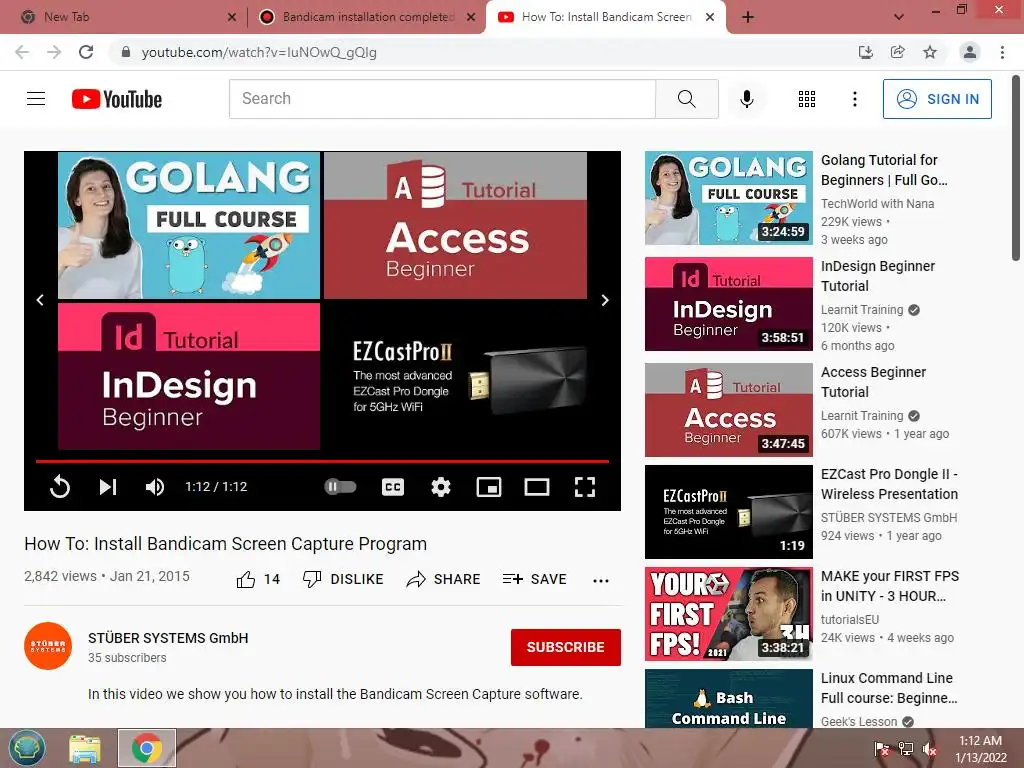Open the SHARE dialog
This screenshot has width=1024, height=768.
[443, 579]
